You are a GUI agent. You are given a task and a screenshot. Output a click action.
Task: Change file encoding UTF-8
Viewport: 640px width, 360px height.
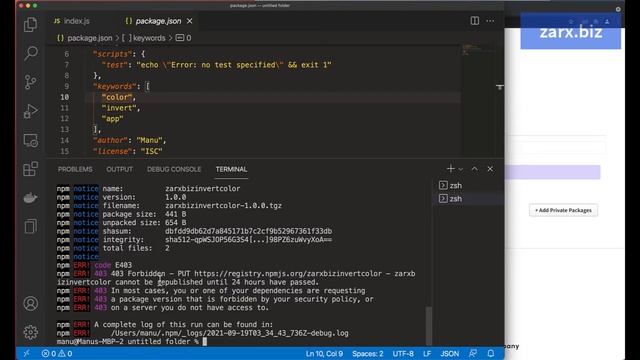pos(403,354)
